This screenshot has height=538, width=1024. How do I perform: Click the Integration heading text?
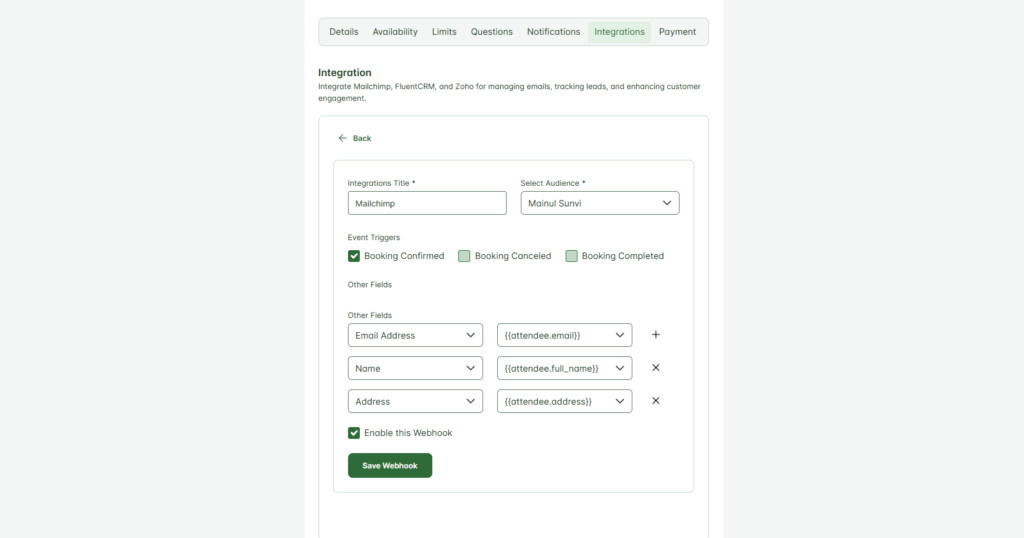coord(345,72)
